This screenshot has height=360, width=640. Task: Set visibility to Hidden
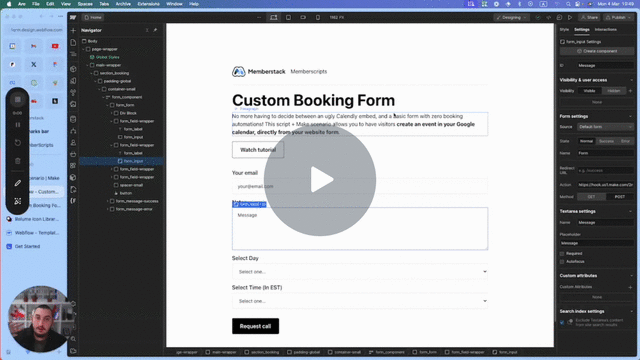pyautogui.click(x=613, y=91)
